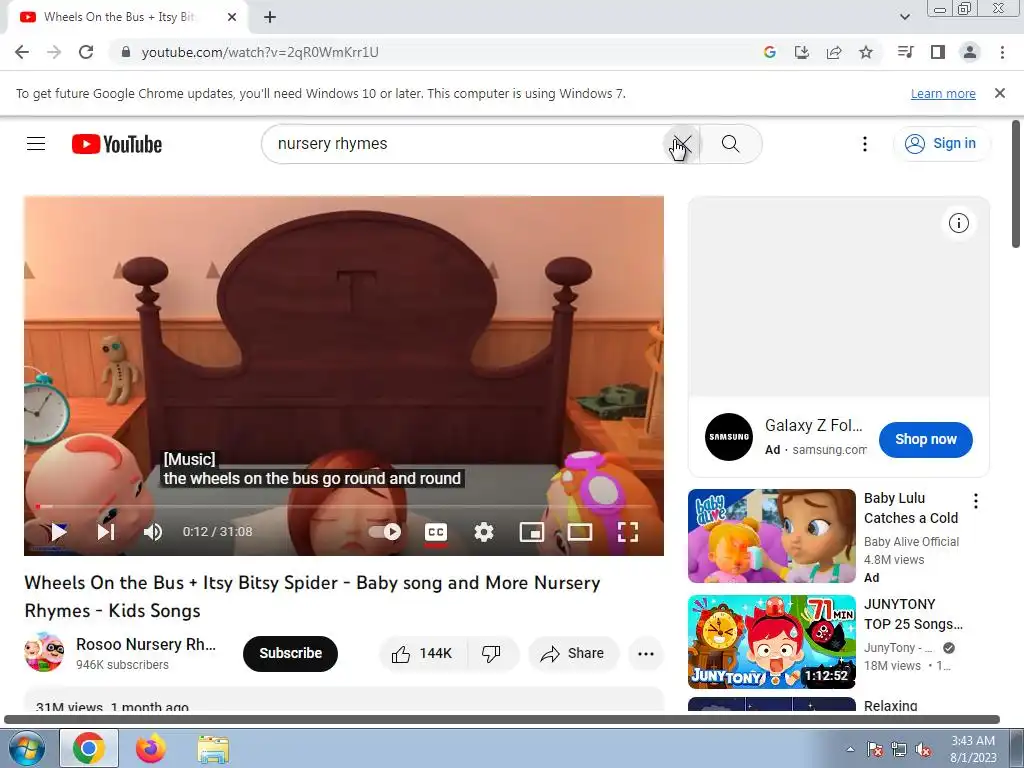Close the Wheels On the Bus tab
This screenshot has width=1024, height=768.
[x=232, y=18]
